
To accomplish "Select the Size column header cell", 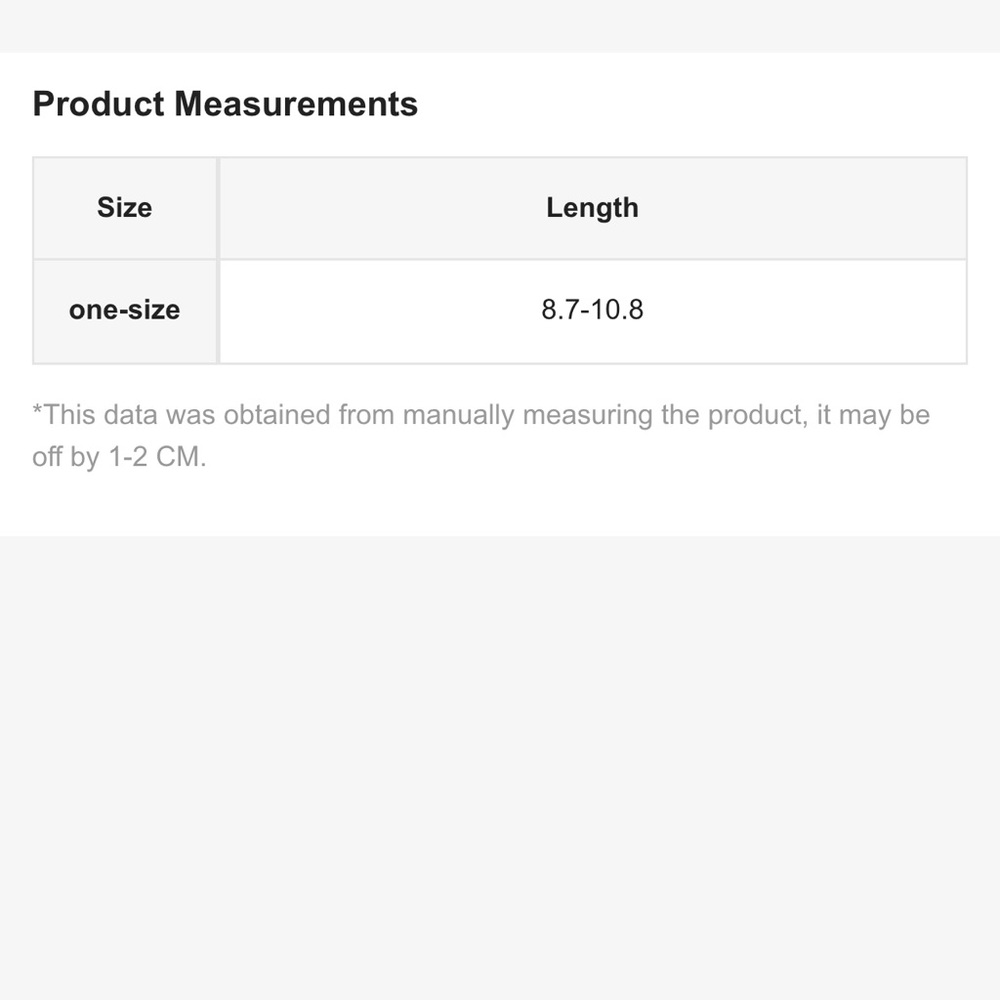I will [125, 208].
